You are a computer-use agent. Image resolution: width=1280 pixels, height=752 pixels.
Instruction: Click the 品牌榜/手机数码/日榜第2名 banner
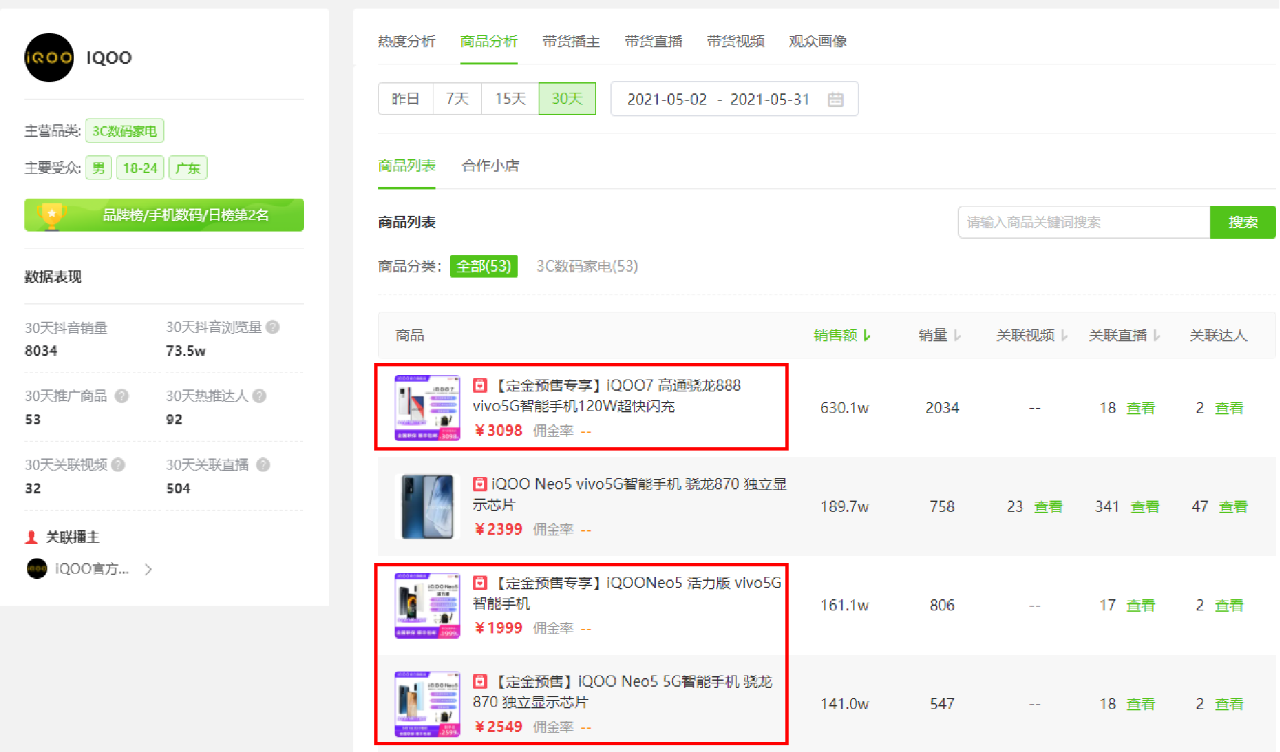click(164, 215)
